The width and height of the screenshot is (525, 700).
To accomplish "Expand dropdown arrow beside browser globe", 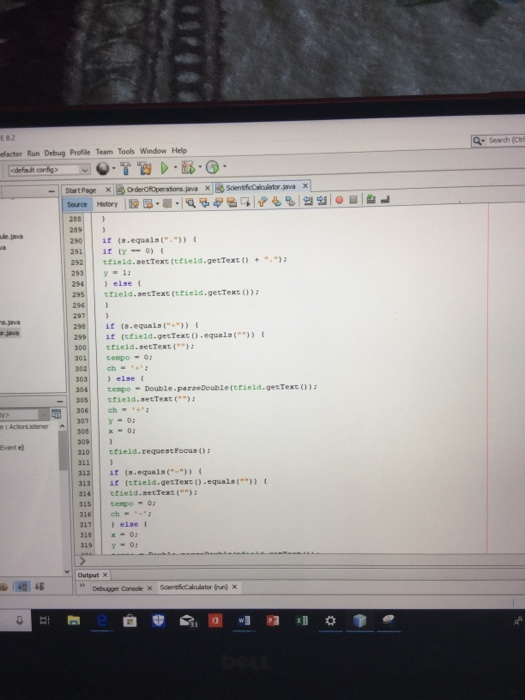I will point(113,168).
